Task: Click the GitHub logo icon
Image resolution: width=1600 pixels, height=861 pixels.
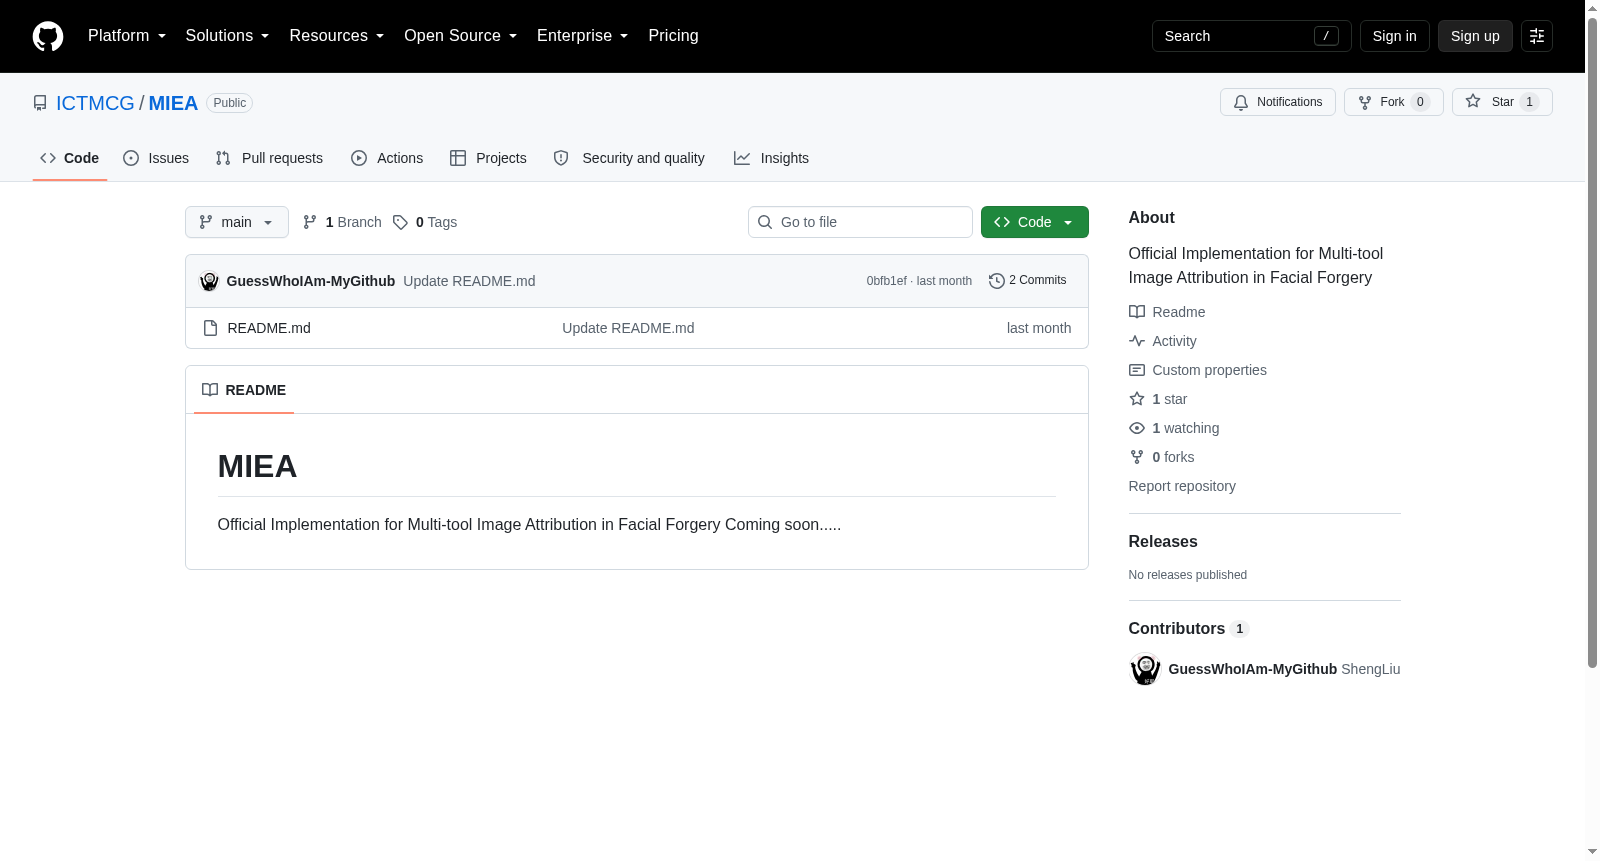Action: [x=48, y=36]
